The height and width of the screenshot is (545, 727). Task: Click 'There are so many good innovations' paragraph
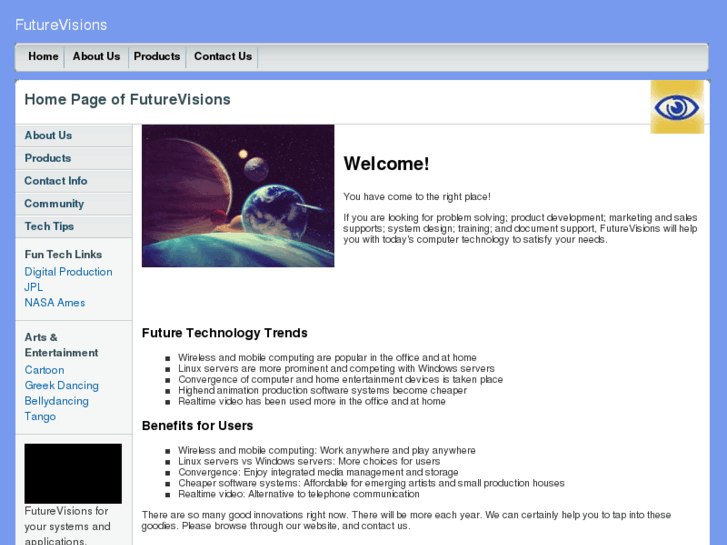coord(406,520)
